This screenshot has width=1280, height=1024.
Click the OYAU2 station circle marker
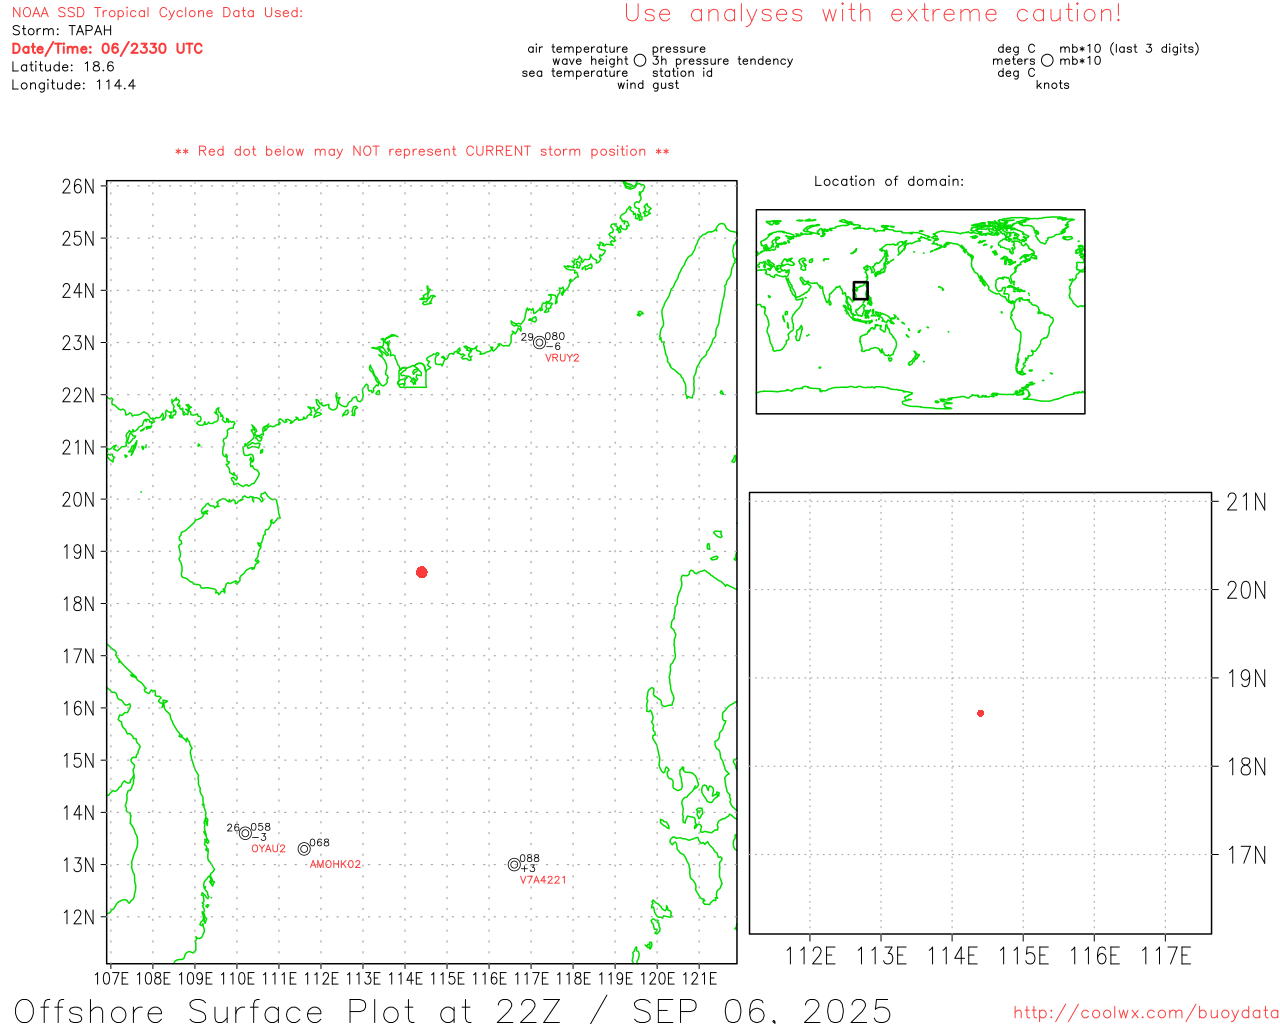click(245, 833)
